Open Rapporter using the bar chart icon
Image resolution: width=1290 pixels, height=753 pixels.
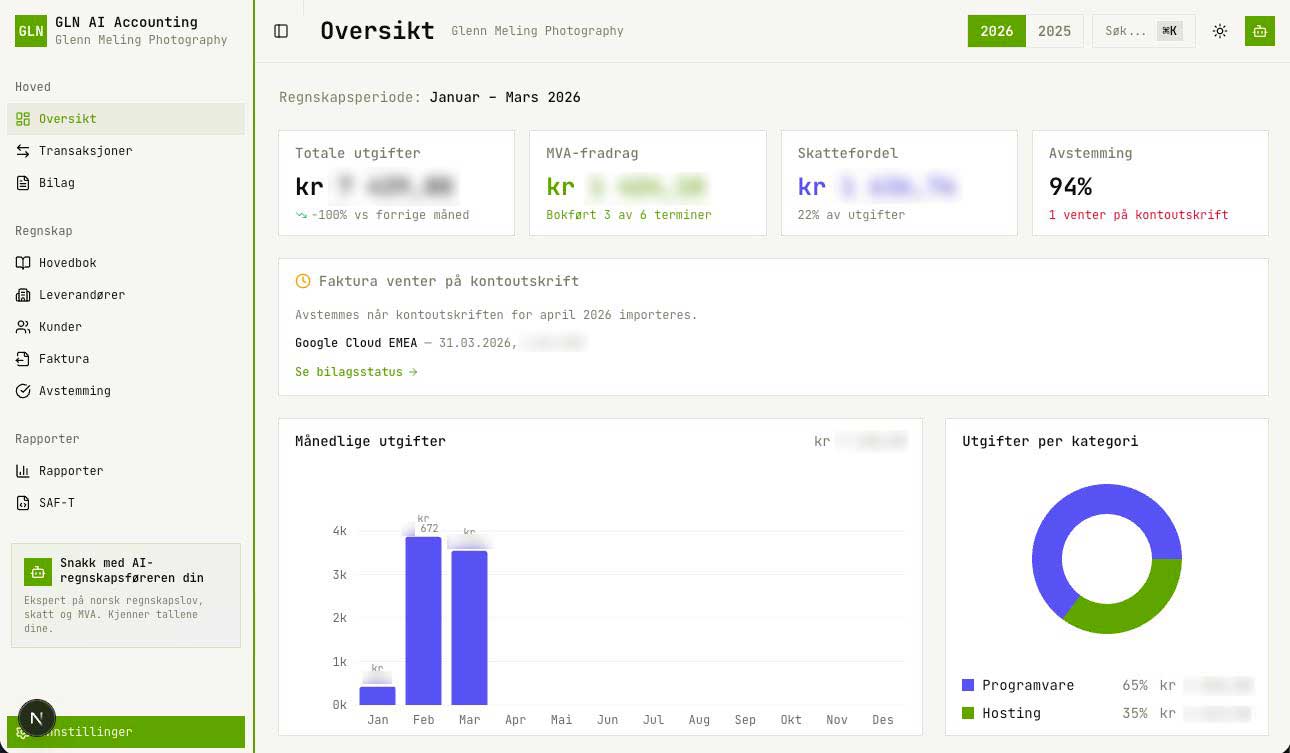(23, 470)
